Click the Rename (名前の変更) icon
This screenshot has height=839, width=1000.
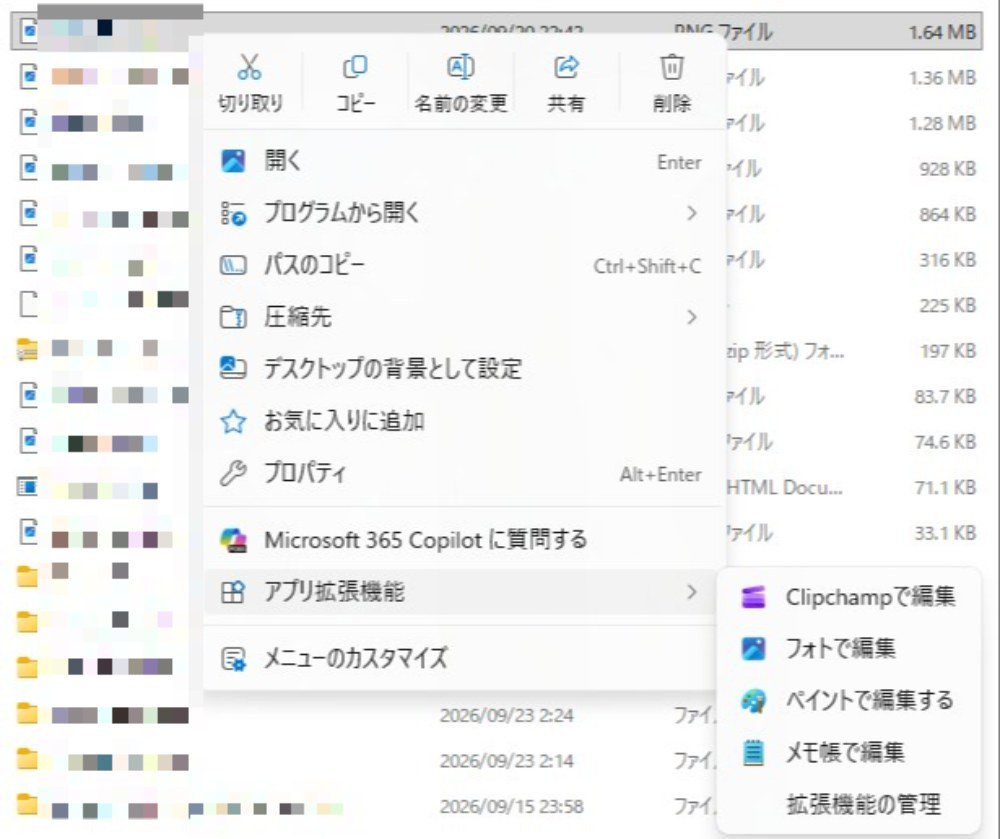[x=460, y=66]
